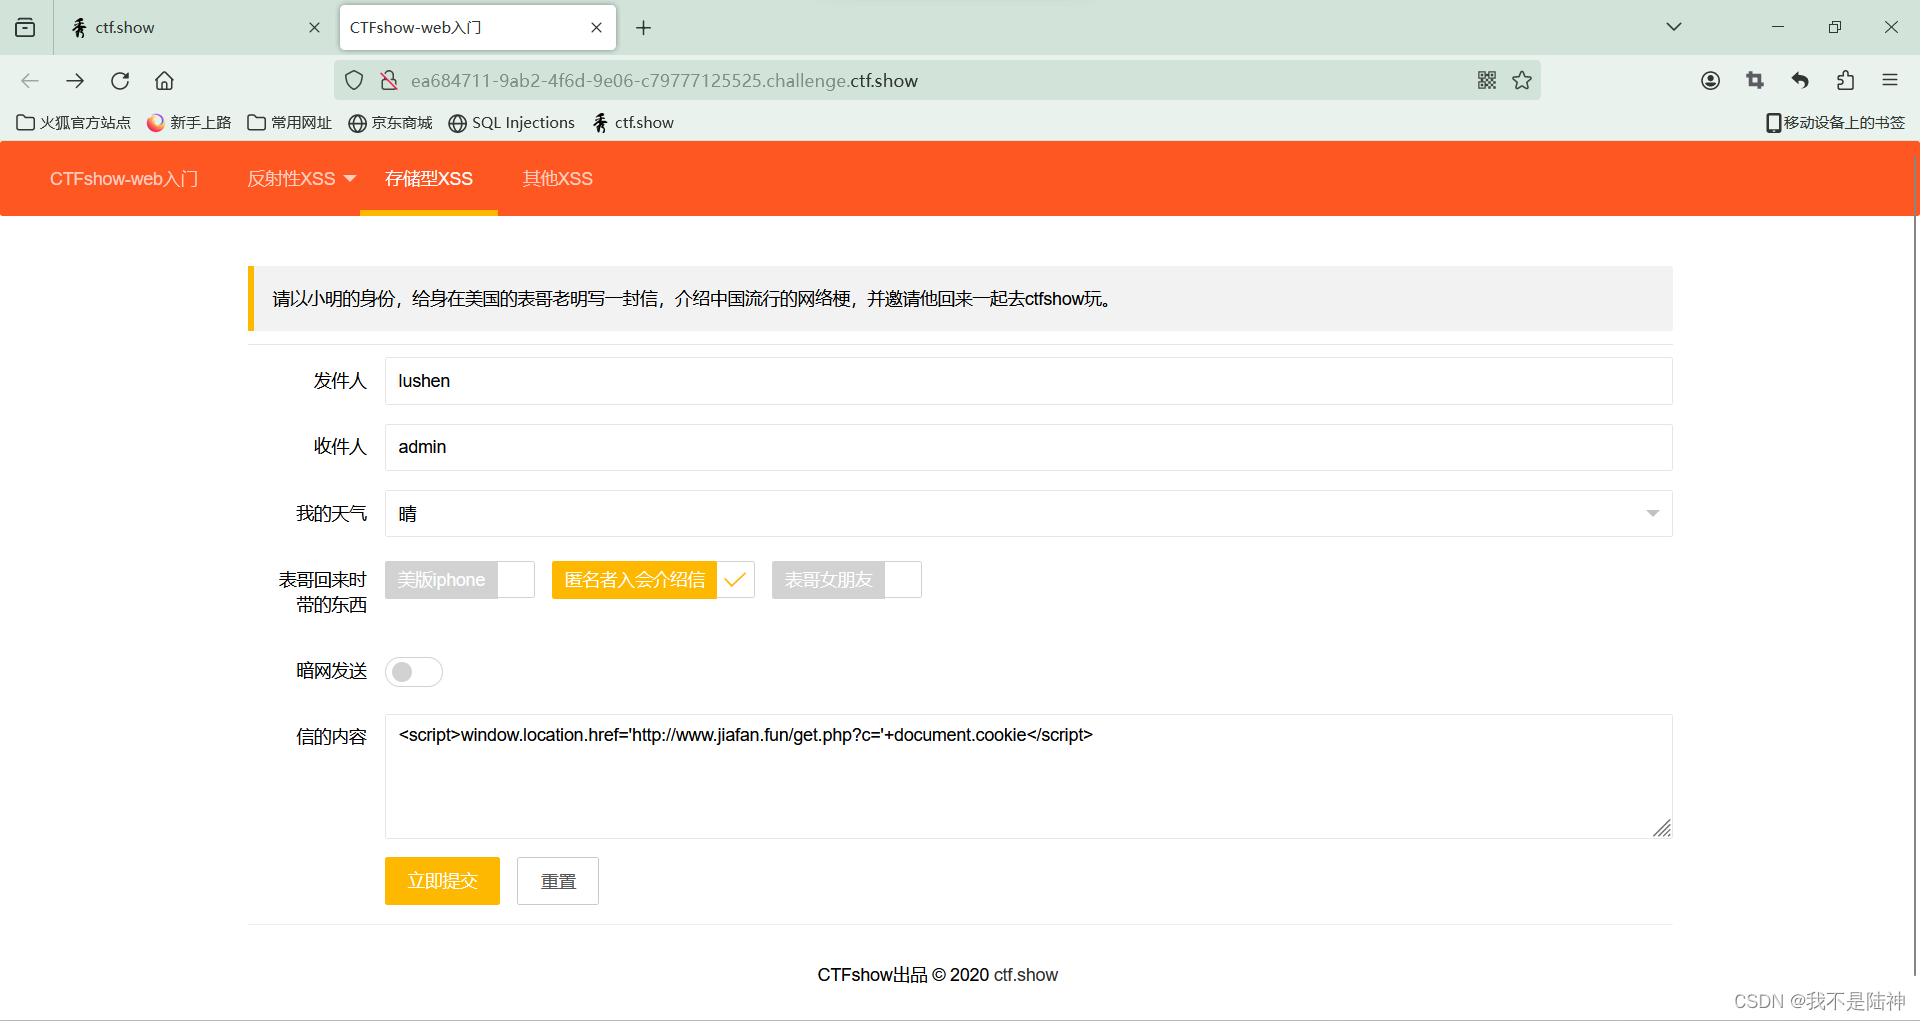Open the 火狐官方站点 bookmark folder

pos(74,123)
